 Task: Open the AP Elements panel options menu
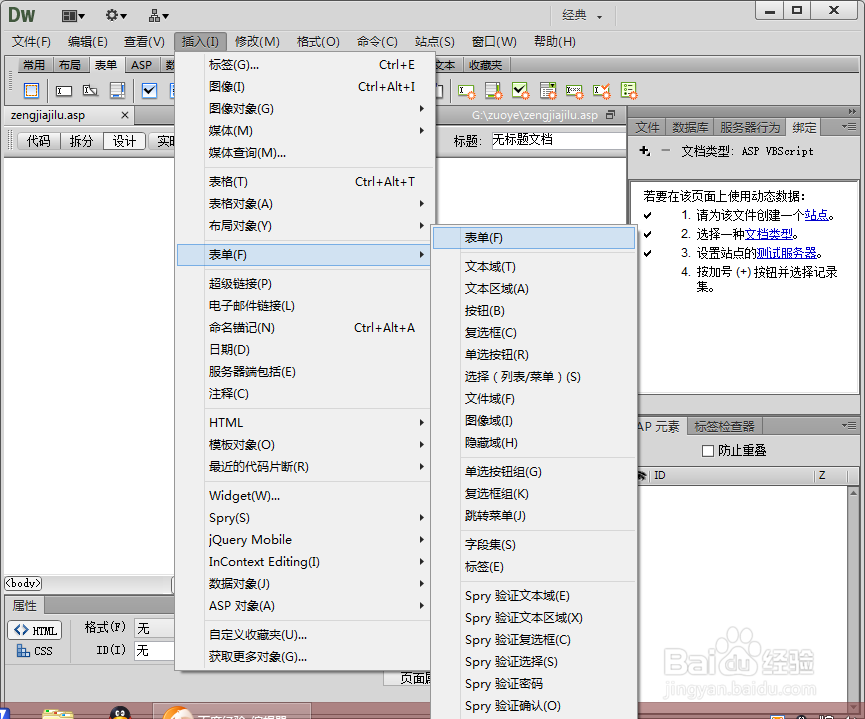coord(848,425)
